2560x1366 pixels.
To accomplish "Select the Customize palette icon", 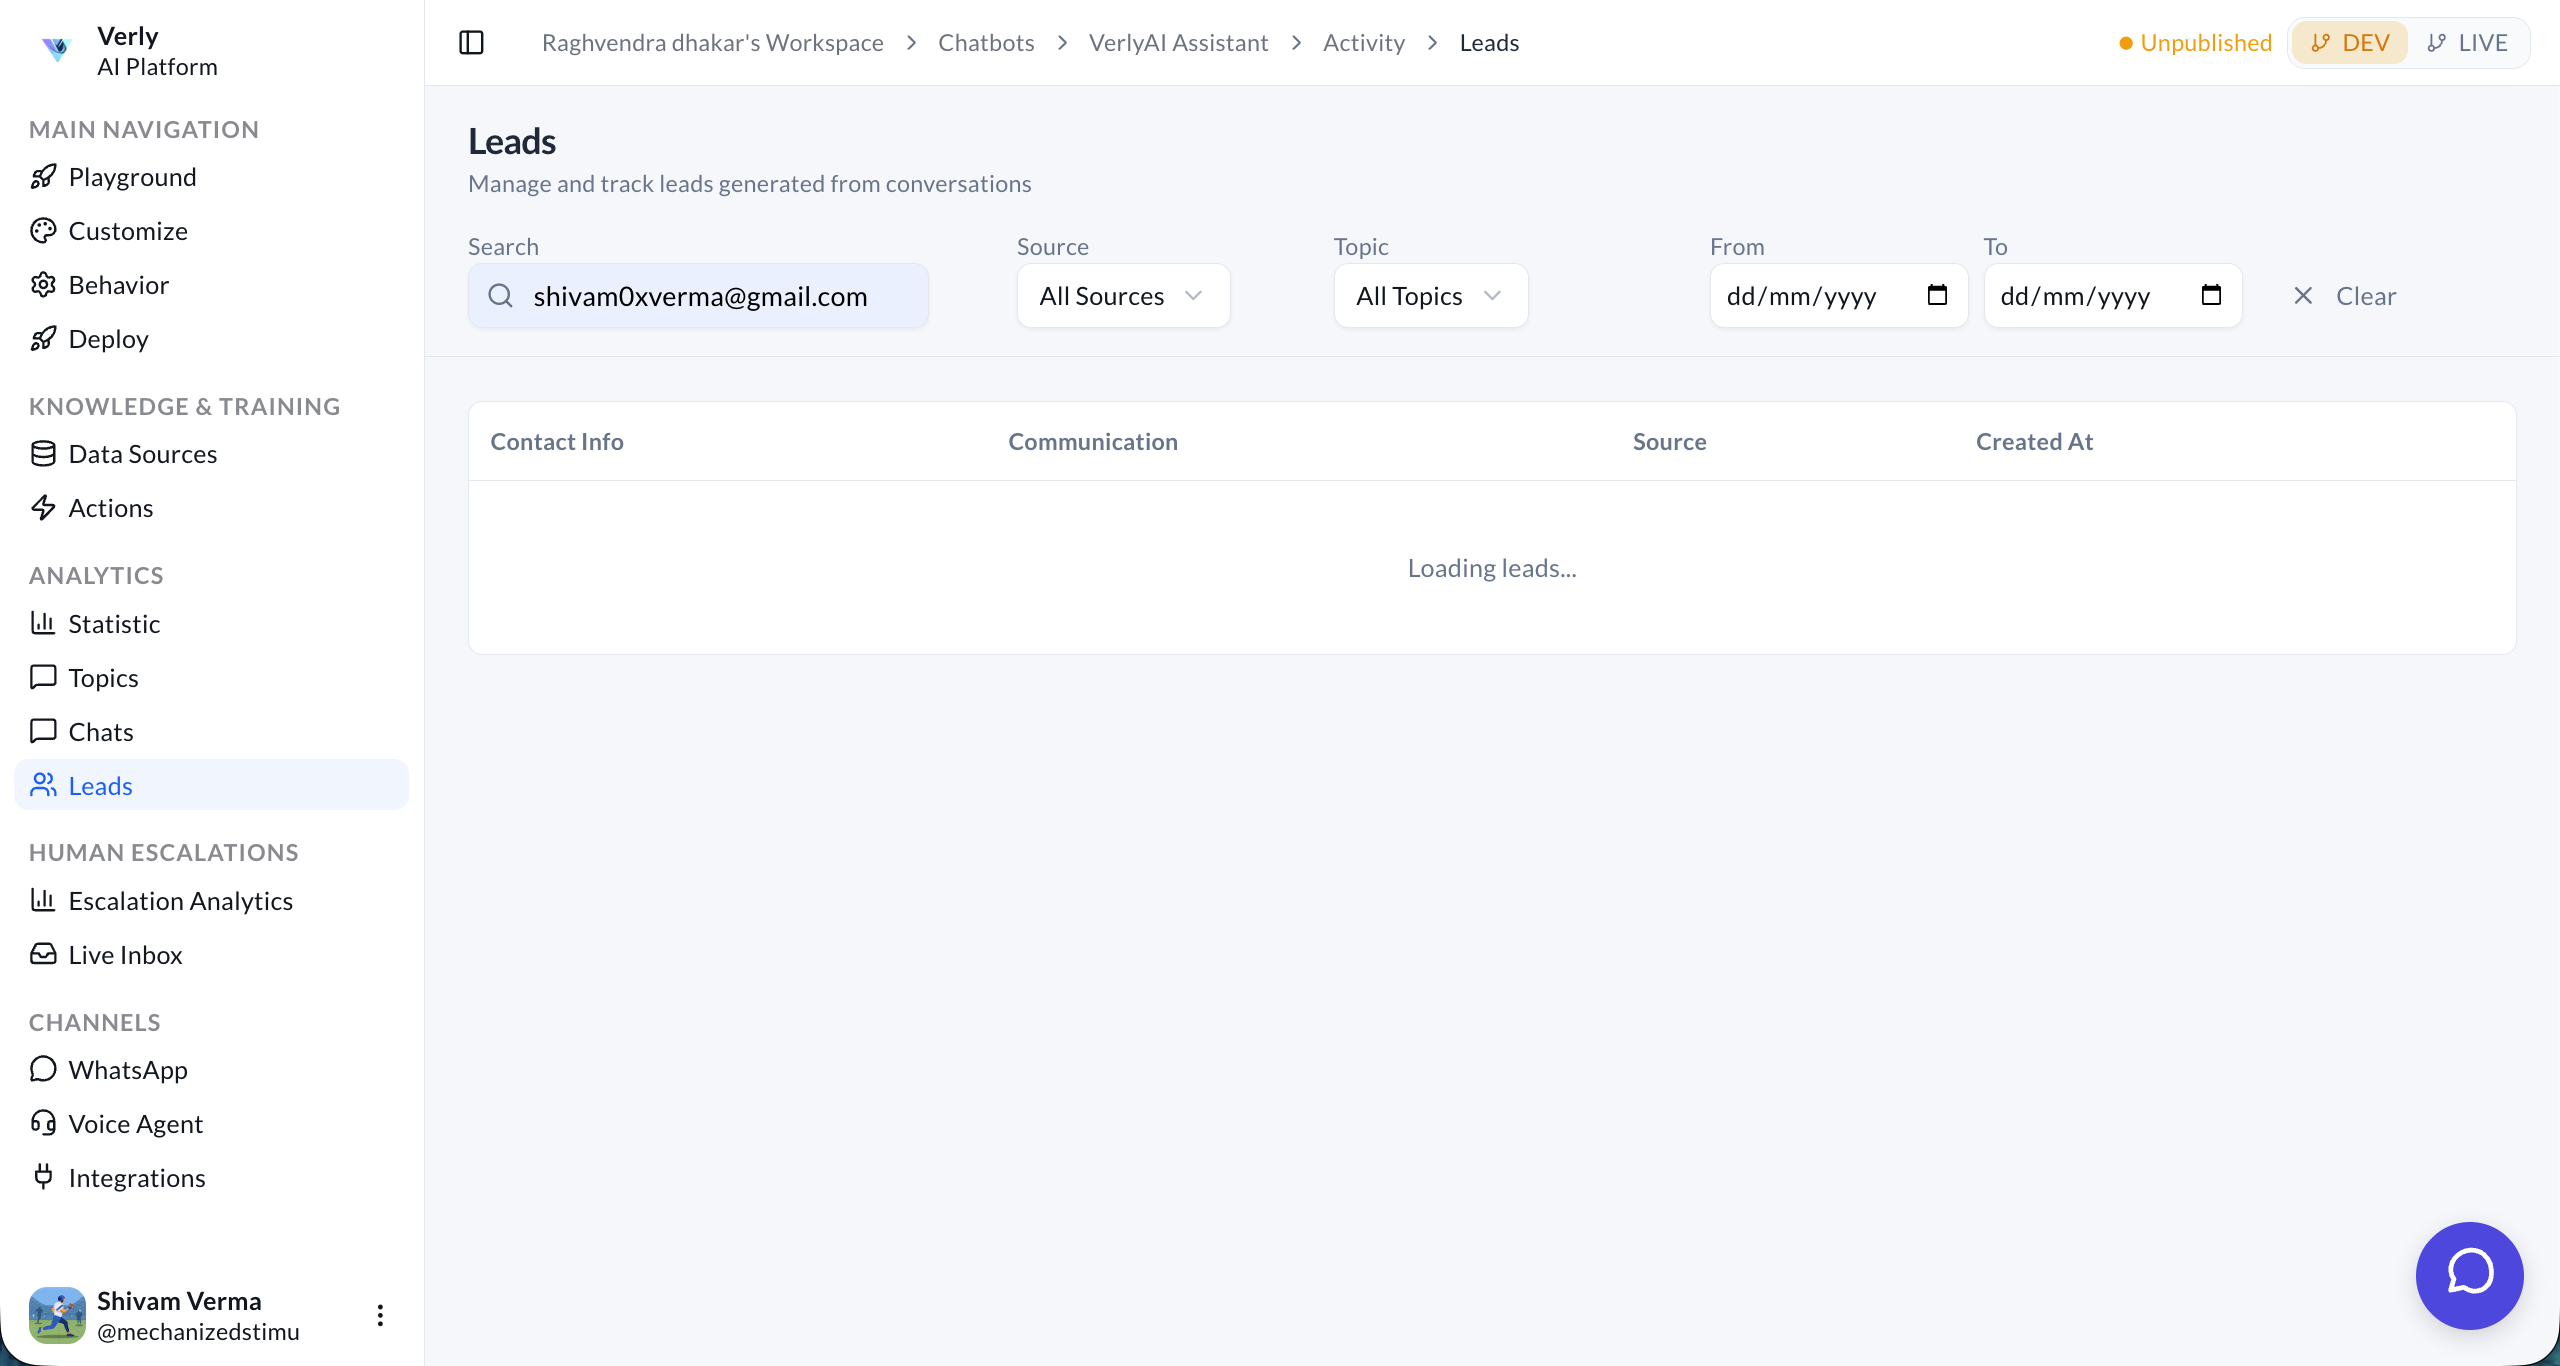I will tap(43, 230).
